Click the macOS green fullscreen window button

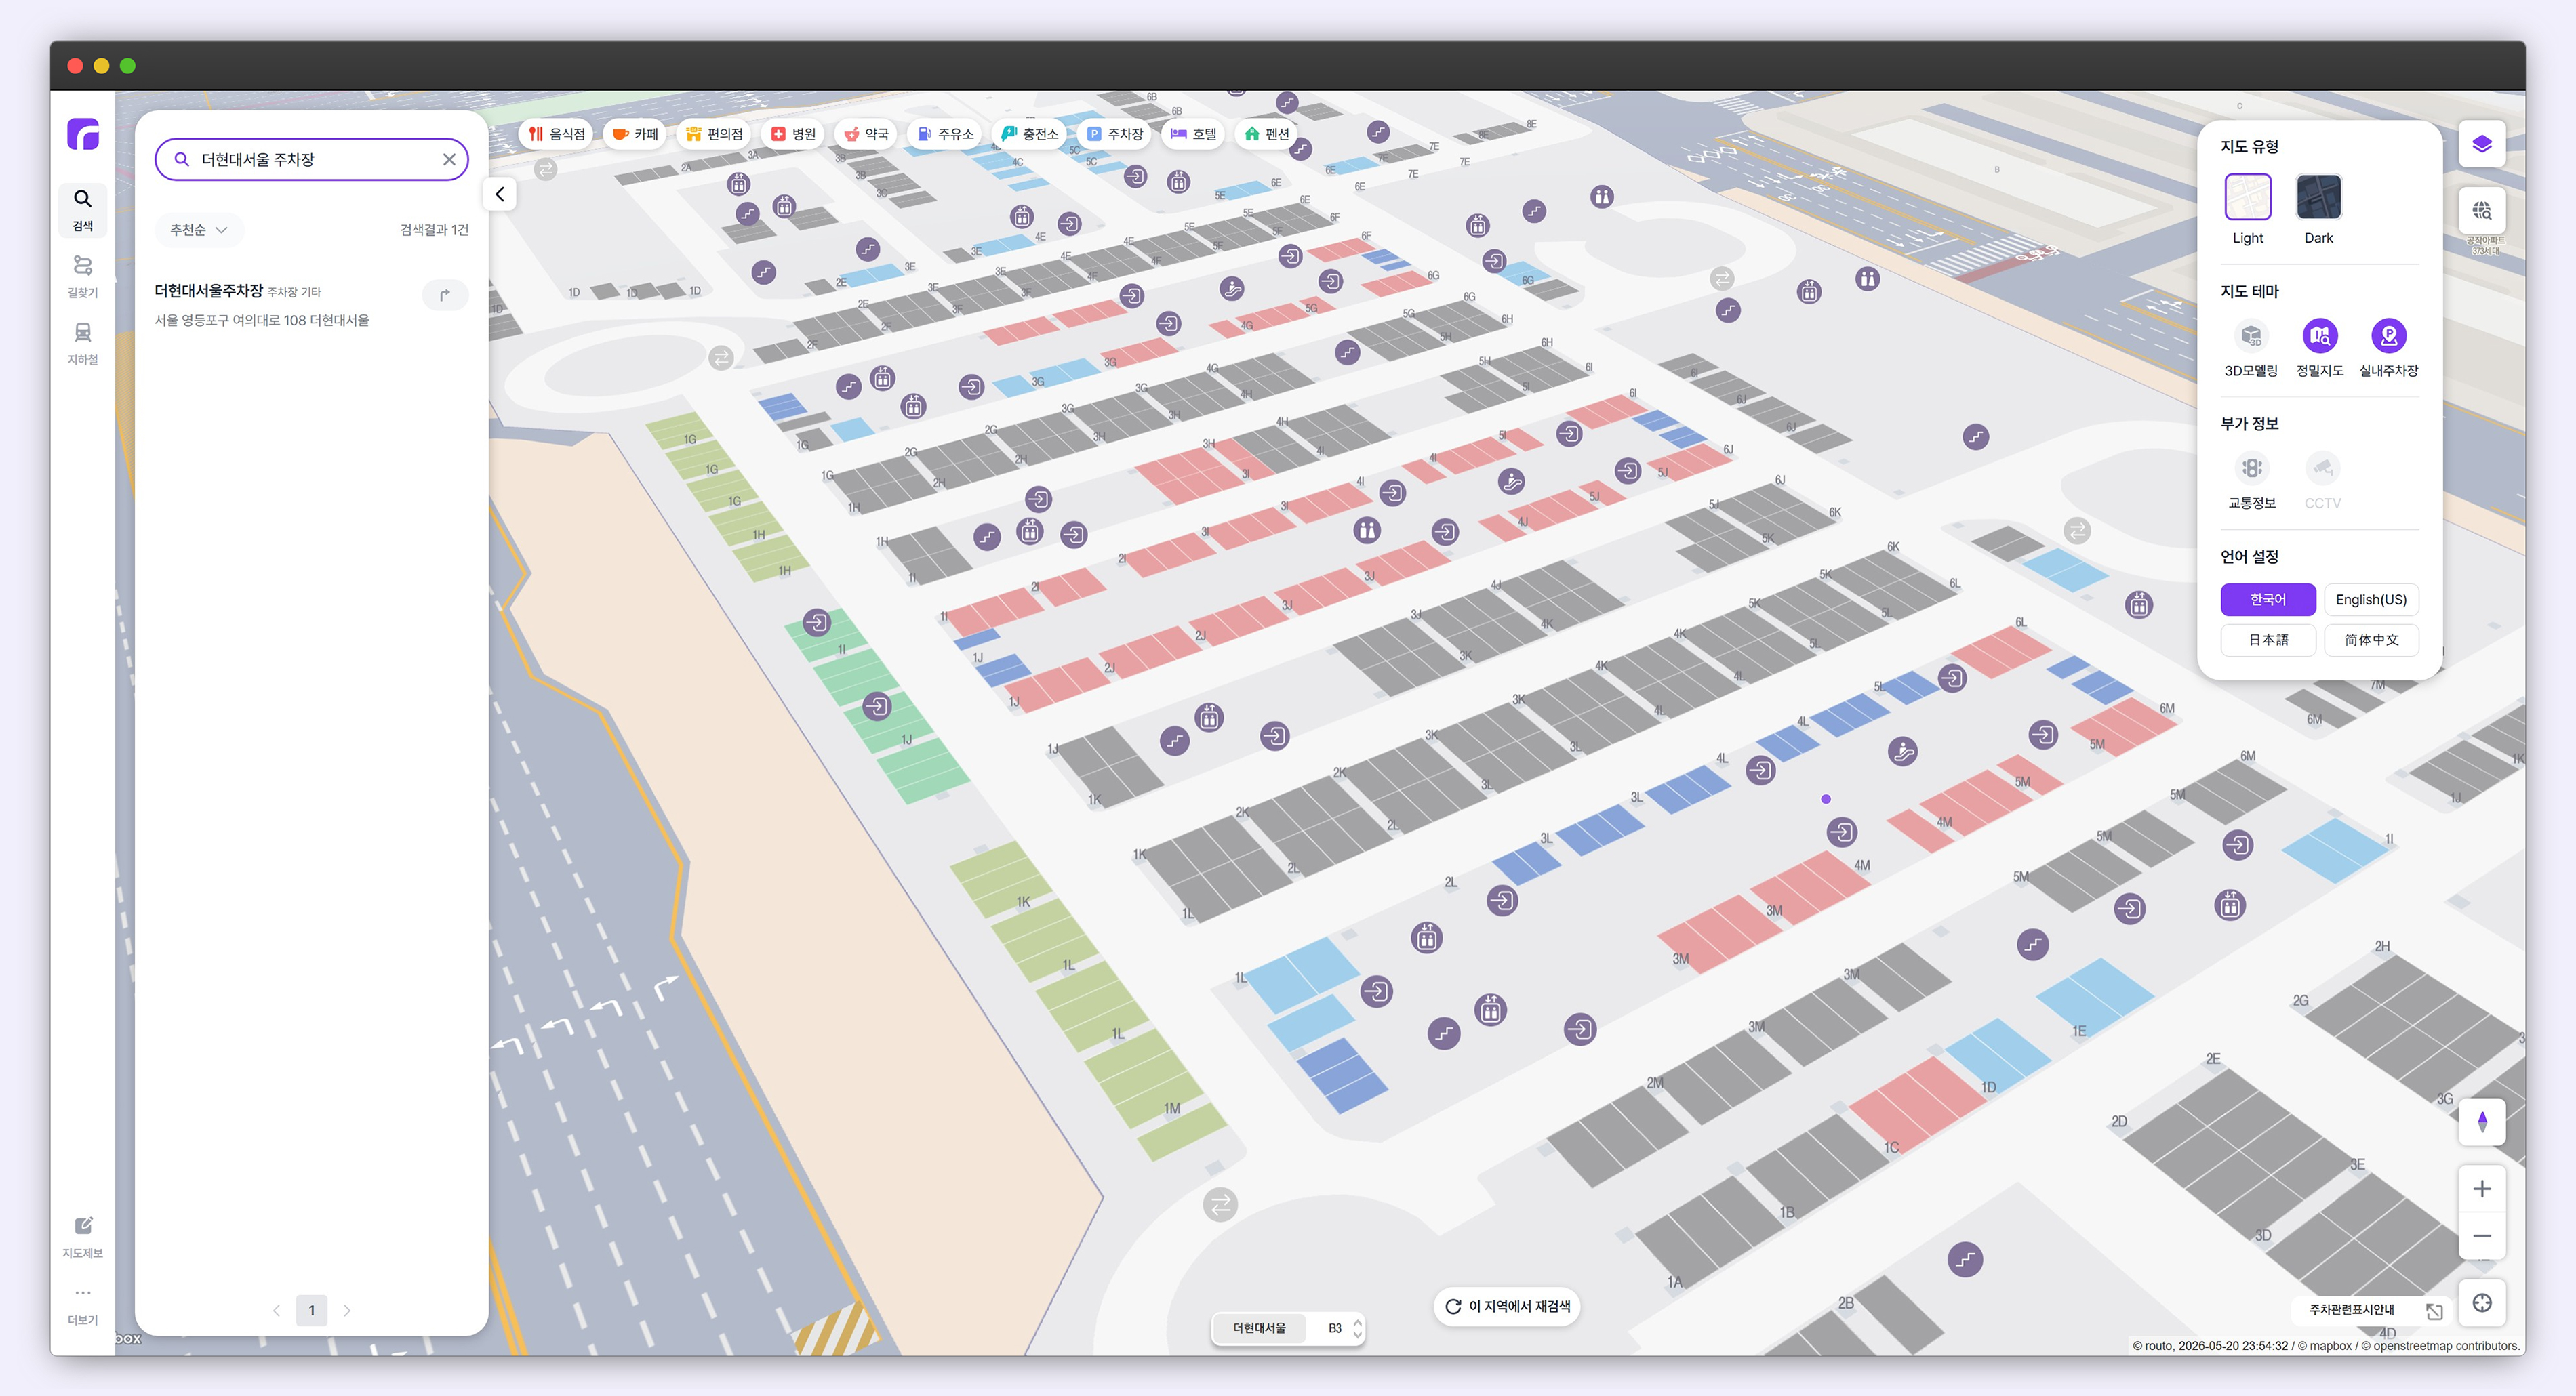[128, 66]
